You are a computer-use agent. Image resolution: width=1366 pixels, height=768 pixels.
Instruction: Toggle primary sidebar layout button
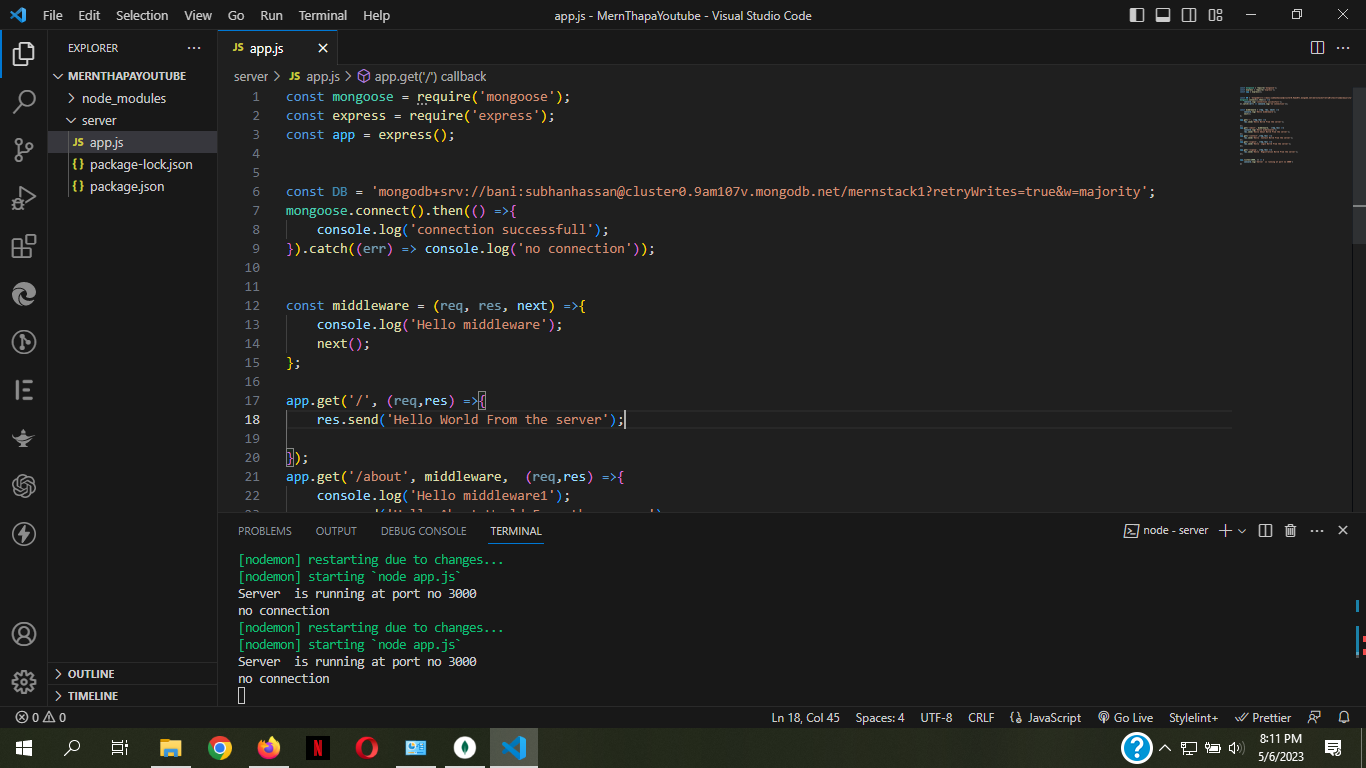pyautogui.click(x=1137, y=15)
